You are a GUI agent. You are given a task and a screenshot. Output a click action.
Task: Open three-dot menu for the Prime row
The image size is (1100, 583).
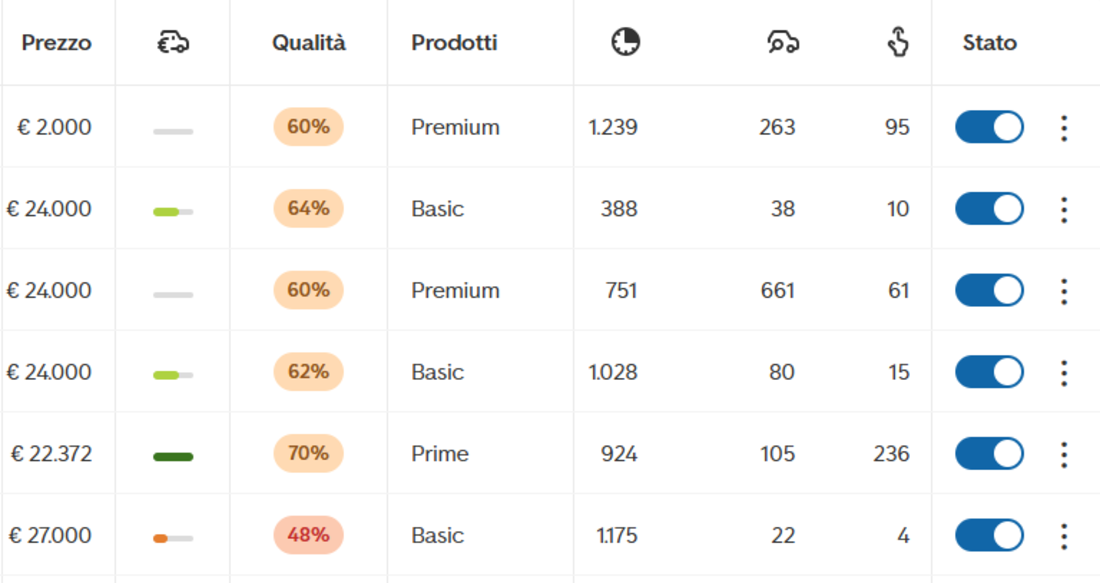[x=1064, y=454]
